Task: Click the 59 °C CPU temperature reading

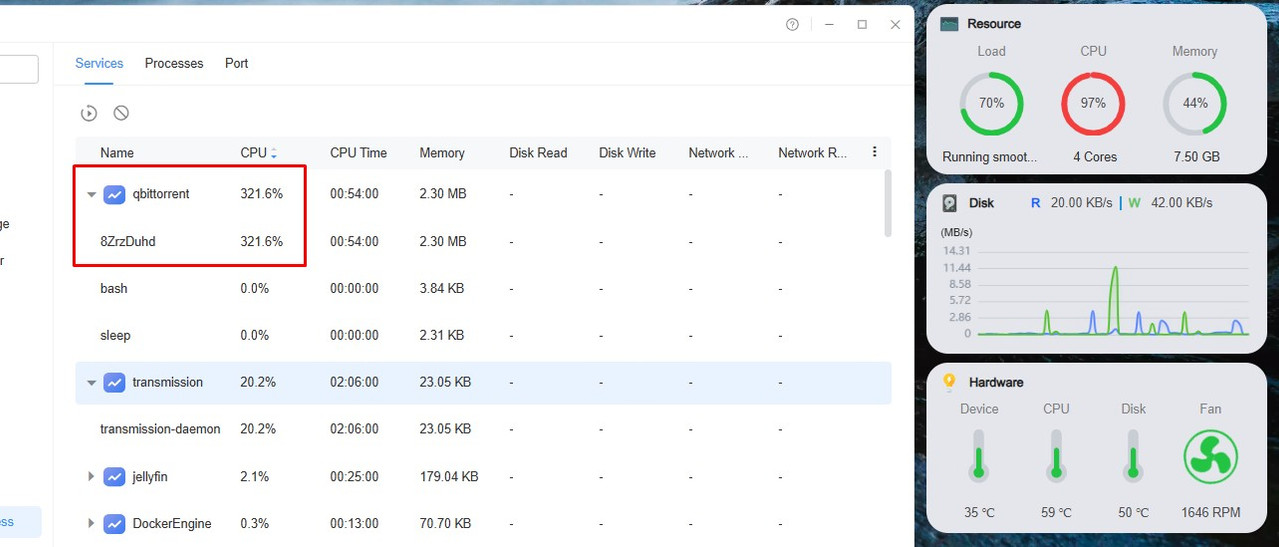Action: (1056, 512)
